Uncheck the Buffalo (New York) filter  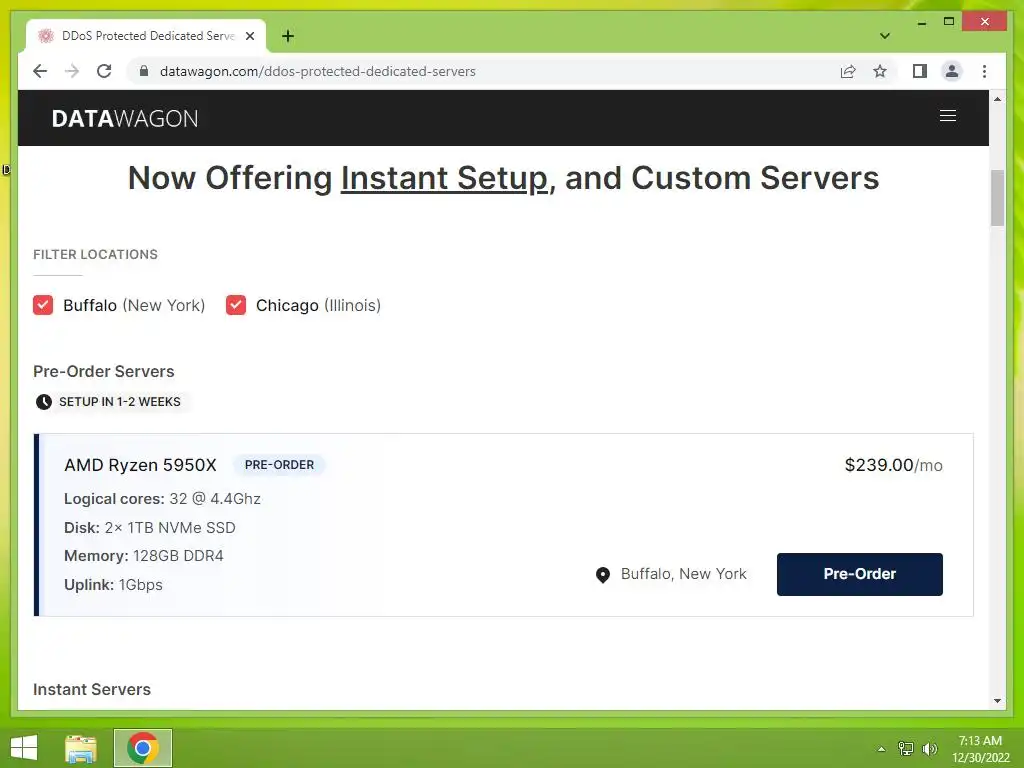(x=43, y=305)
